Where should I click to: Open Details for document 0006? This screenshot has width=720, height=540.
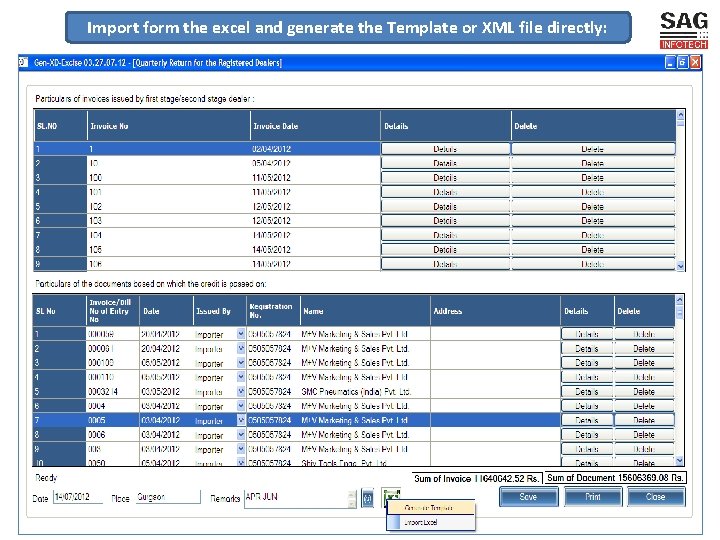click(587, 435)
